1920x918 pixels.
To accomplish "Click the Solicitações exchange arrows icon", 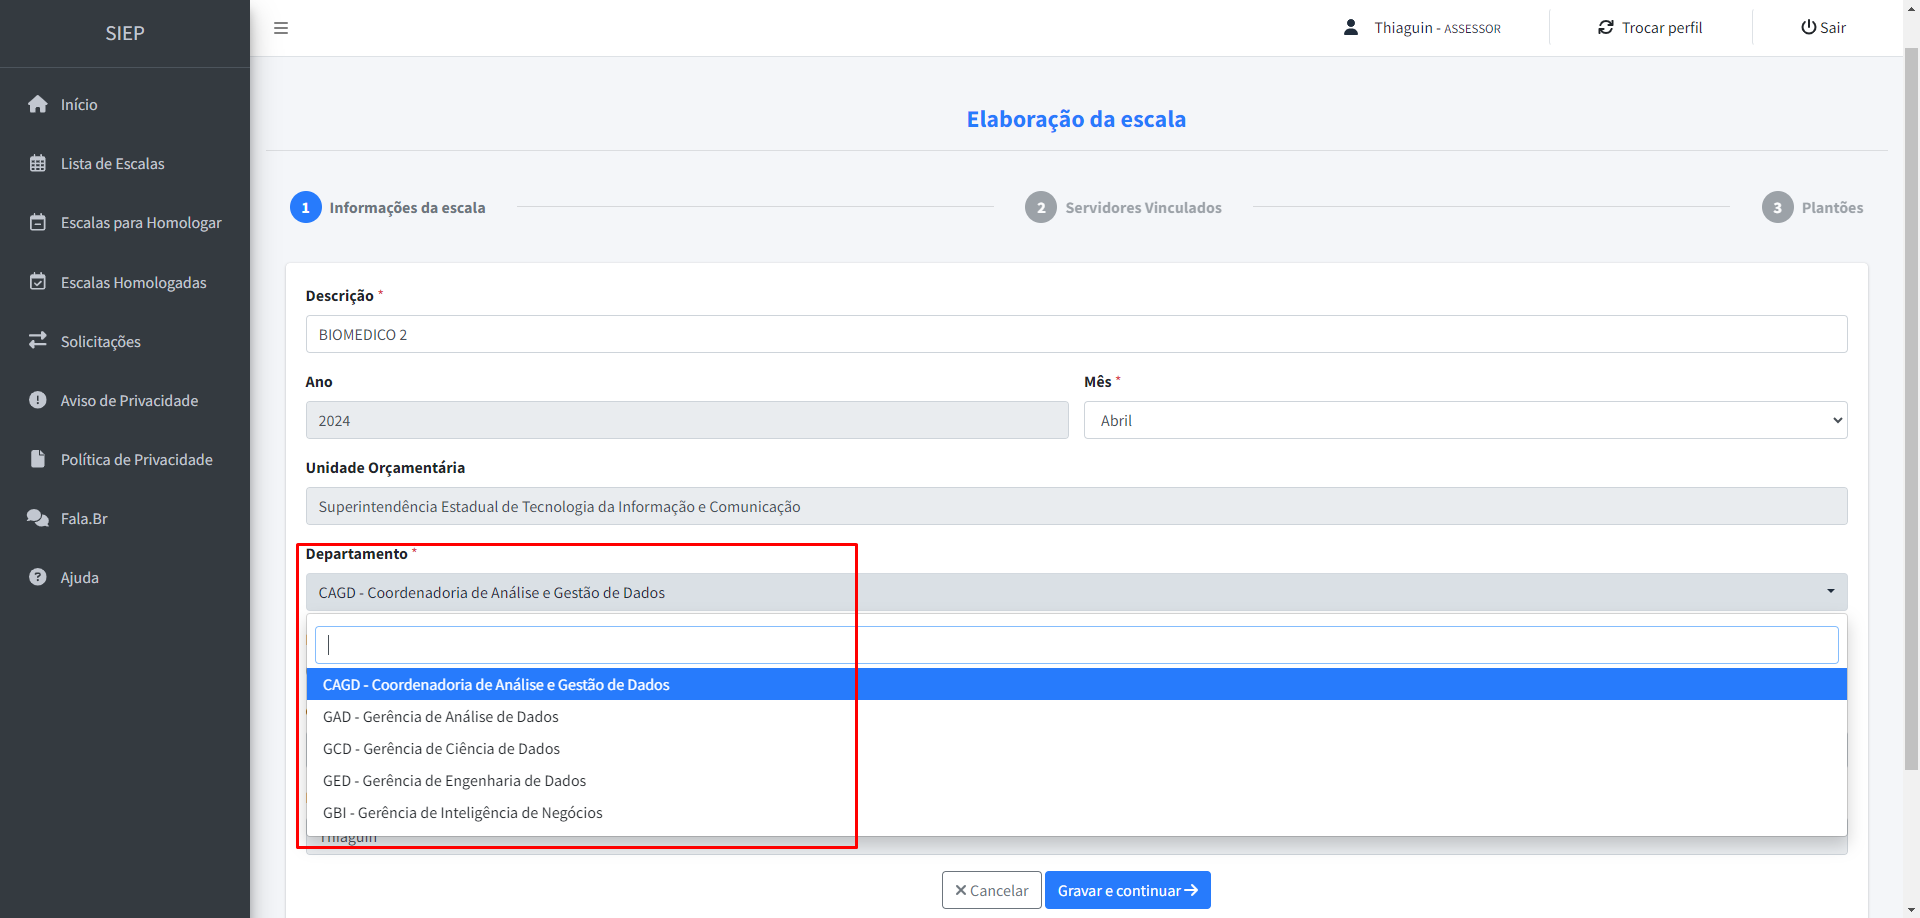I will pyautogui.click(x=38, y=341).
